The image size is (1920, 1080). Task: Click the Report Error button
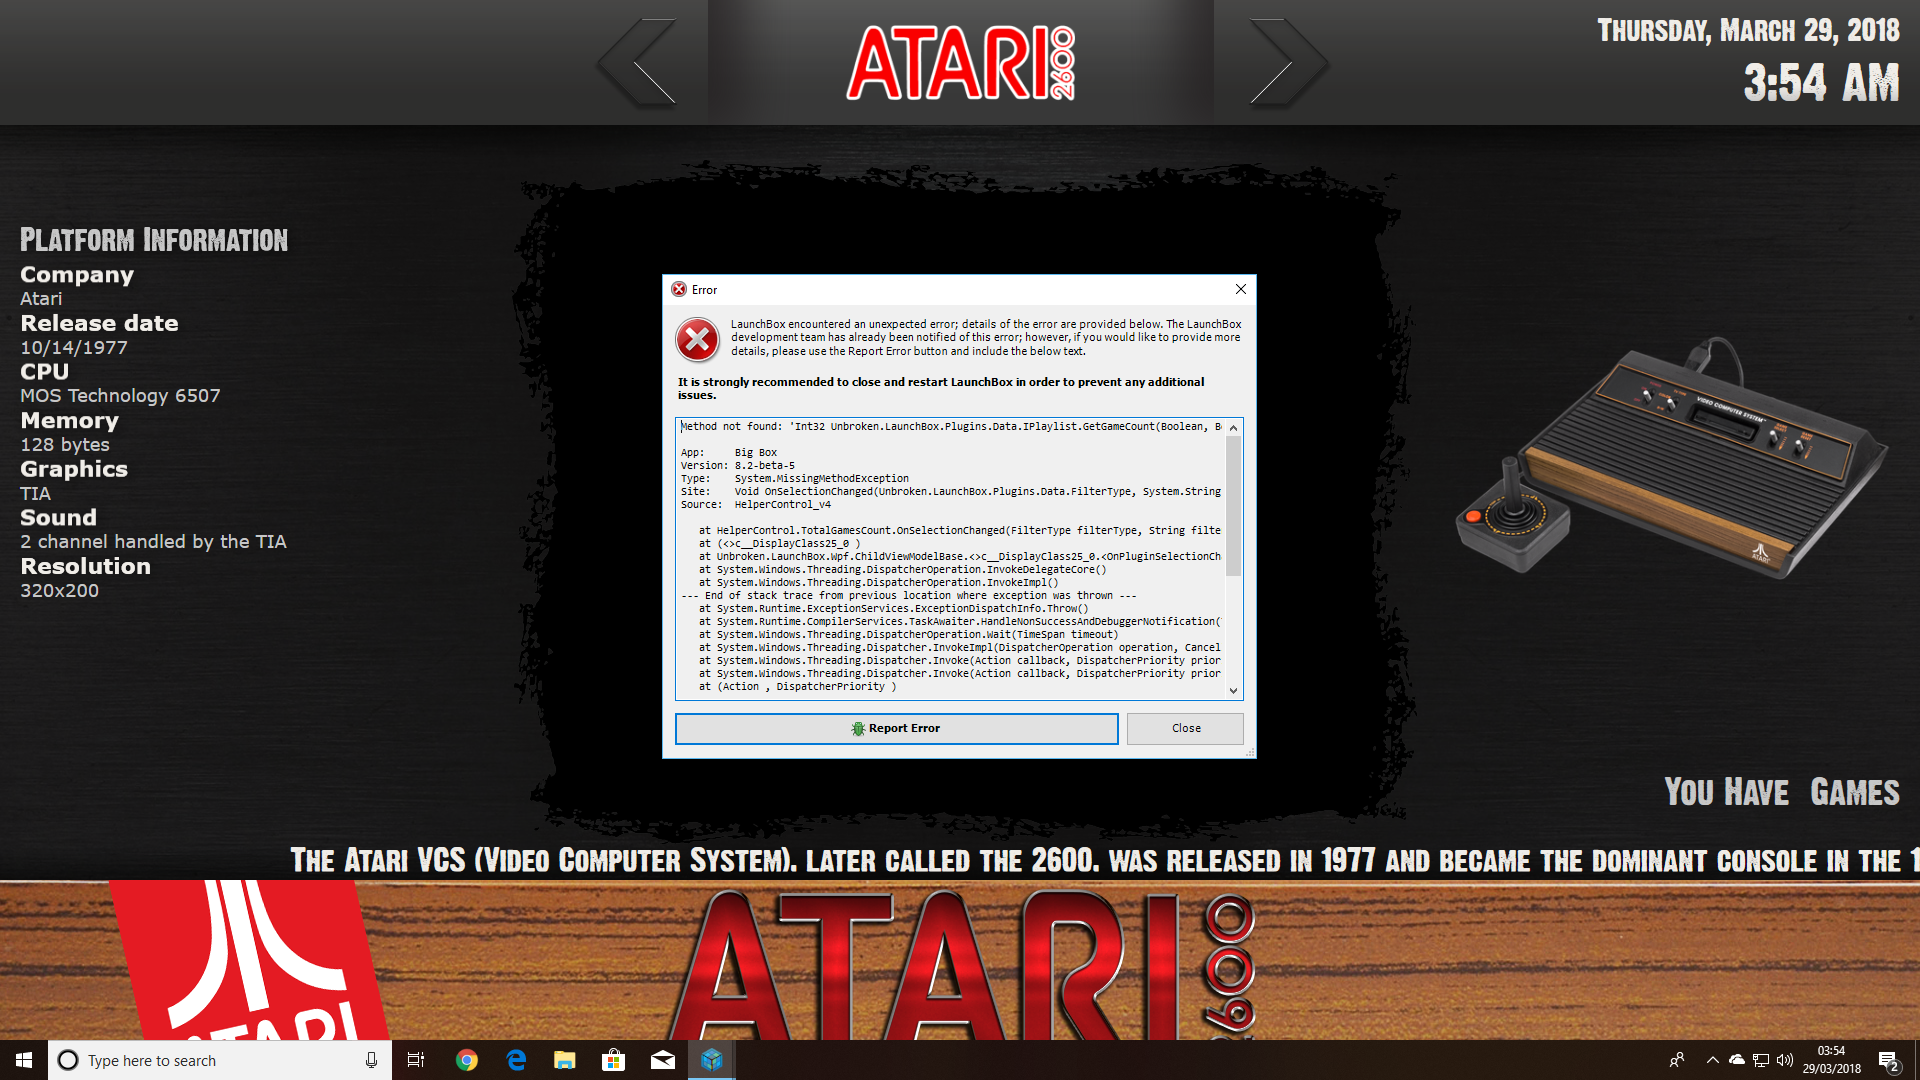pos(896,728)
